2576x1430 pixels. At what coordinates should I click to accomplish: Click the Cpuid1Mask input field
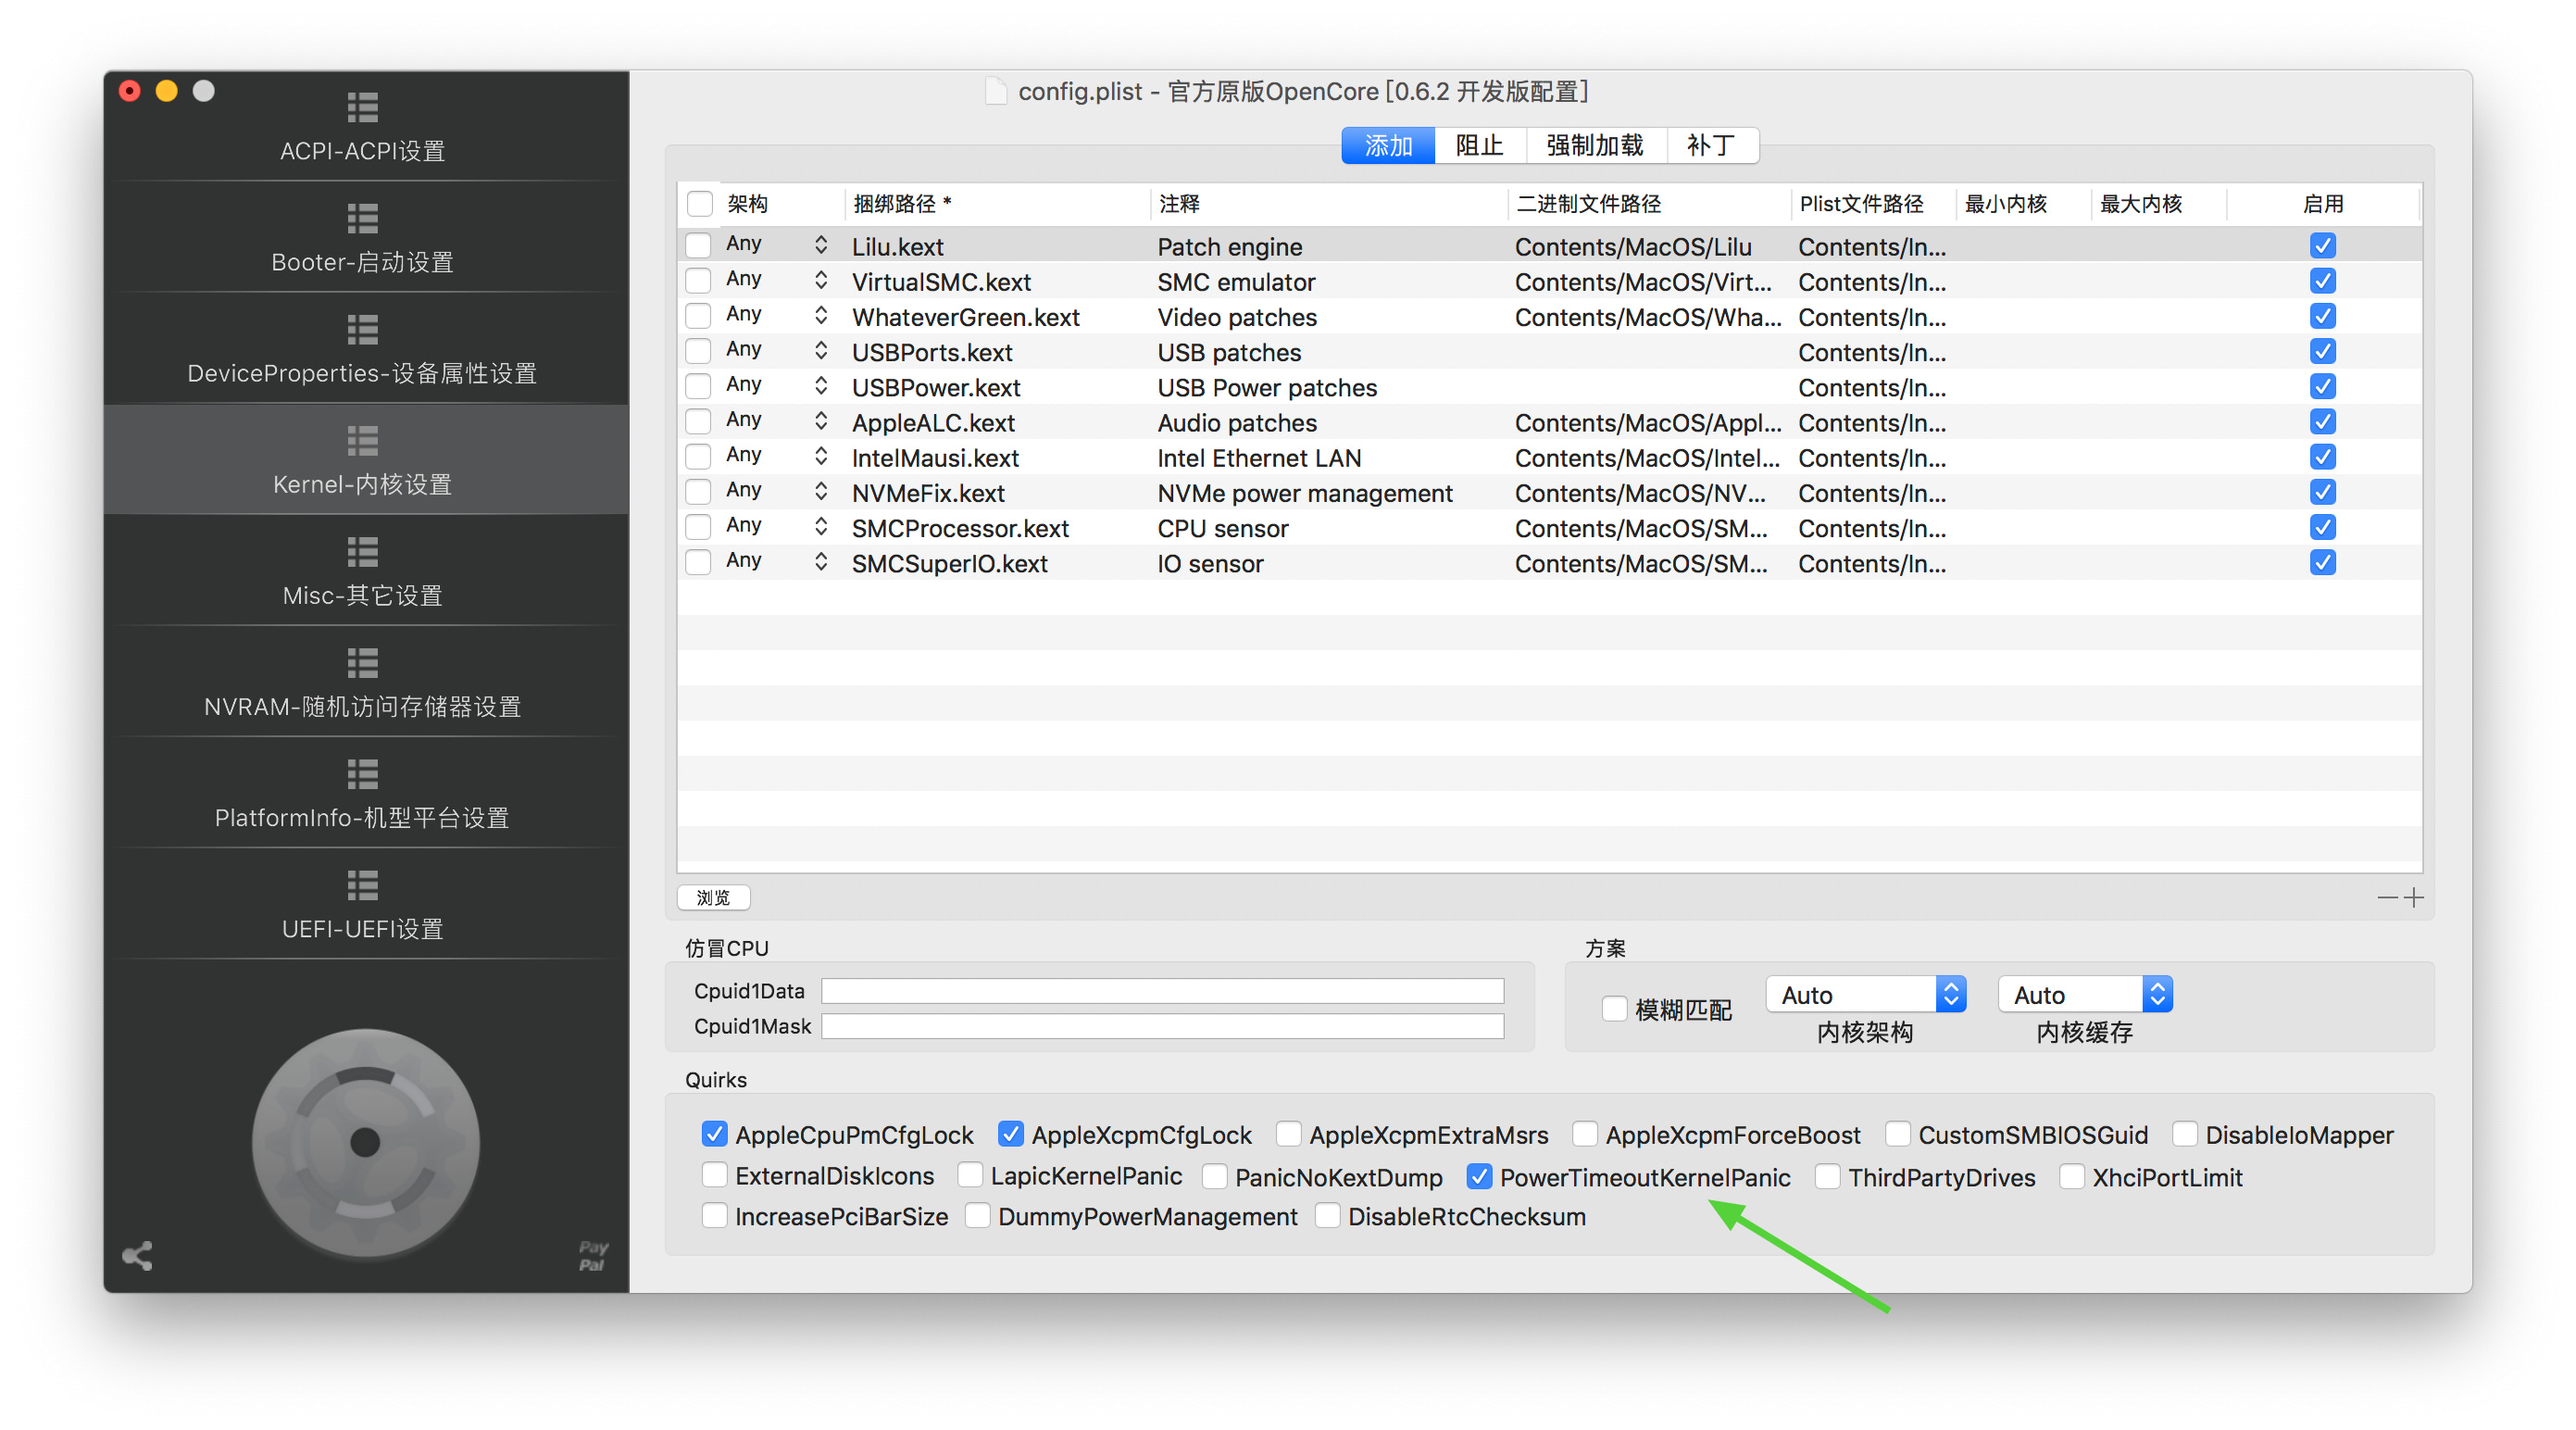pos(1162,1025)
